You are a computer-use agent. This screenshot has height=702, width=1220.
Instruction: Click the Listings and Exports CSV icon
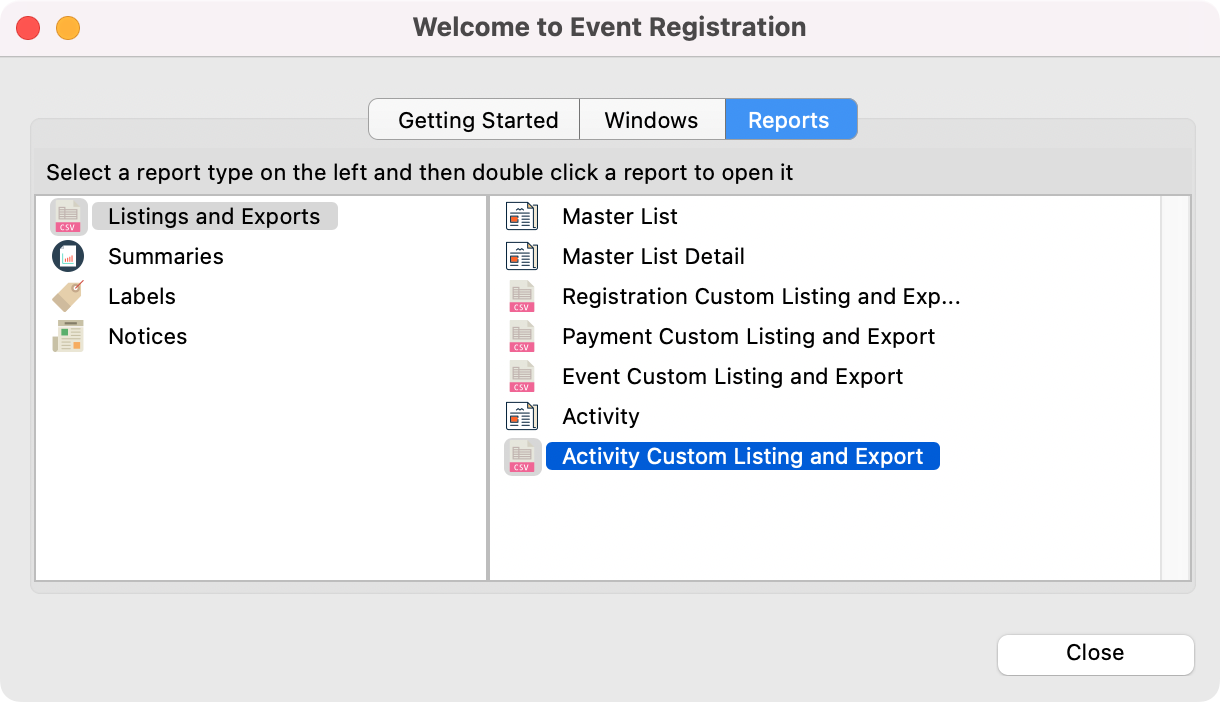pyautogui.click(x=68, y=217)
